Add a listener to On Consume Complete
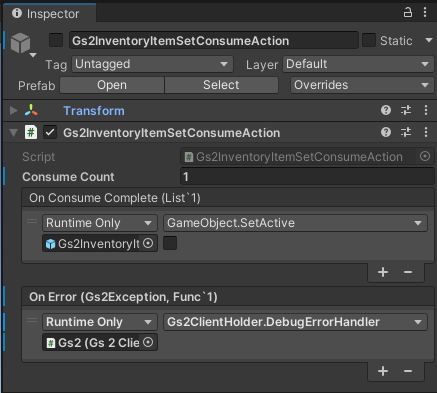 383,272
